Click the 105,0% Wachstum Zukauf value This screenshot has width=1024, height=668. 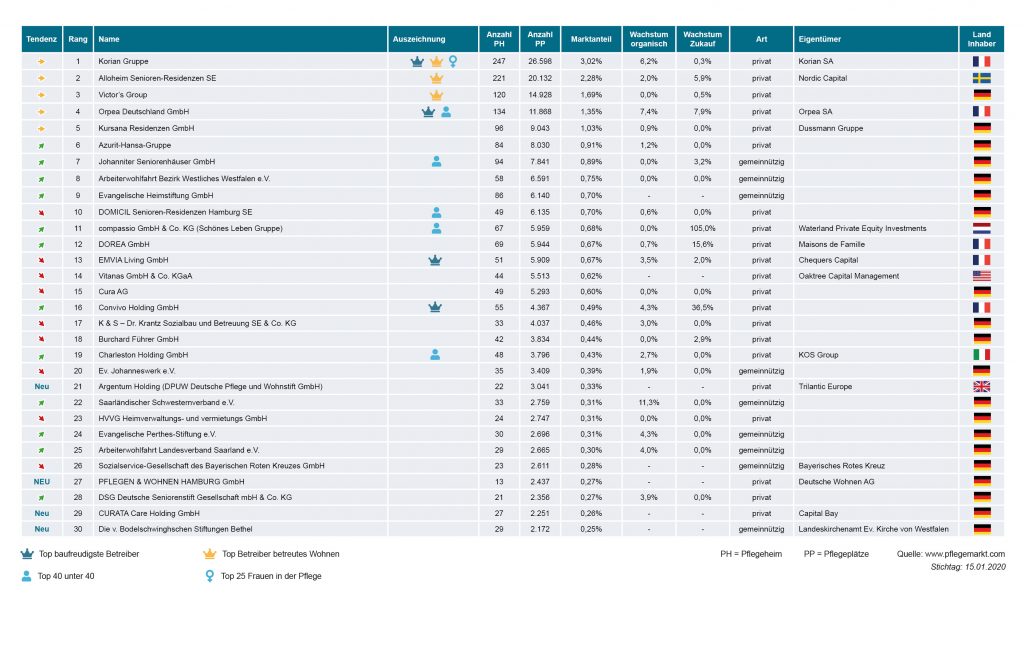click(x=703, y=229)
